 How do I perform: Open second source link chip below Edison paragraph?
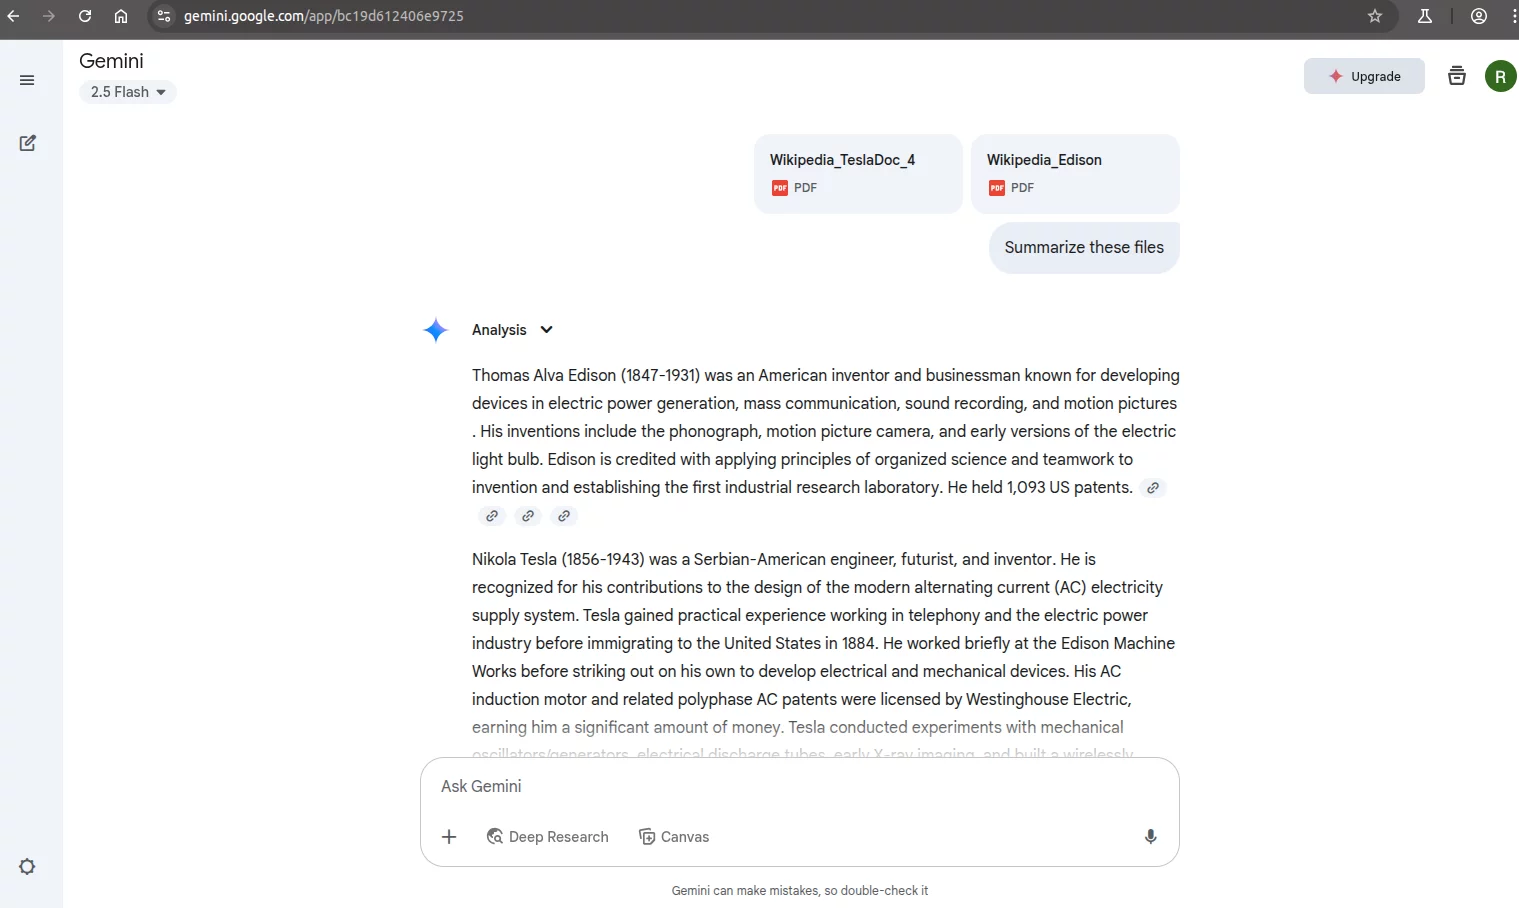528,516
